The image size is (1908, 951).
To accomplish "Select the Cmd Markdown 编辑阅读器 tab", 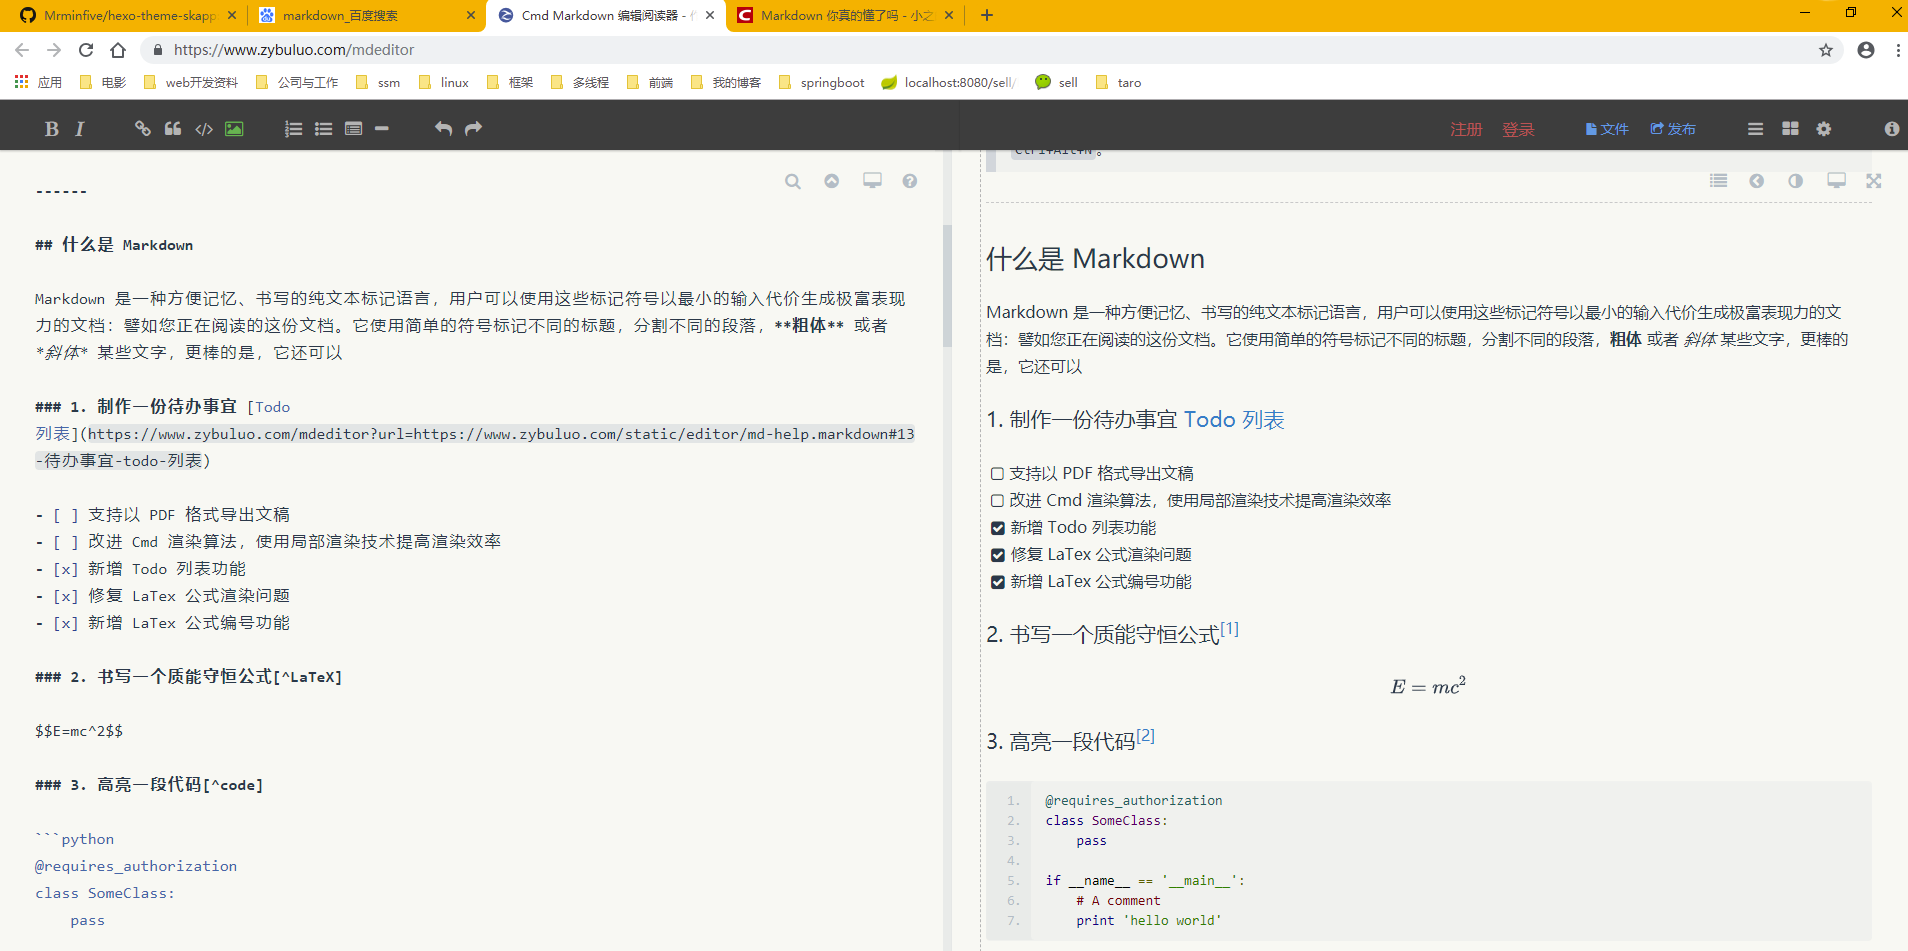I will tap(606, 15).
